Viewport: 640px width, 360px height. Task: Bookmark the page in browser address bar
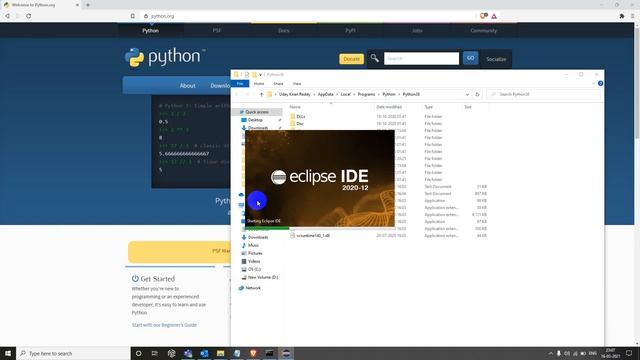(133, 16)
